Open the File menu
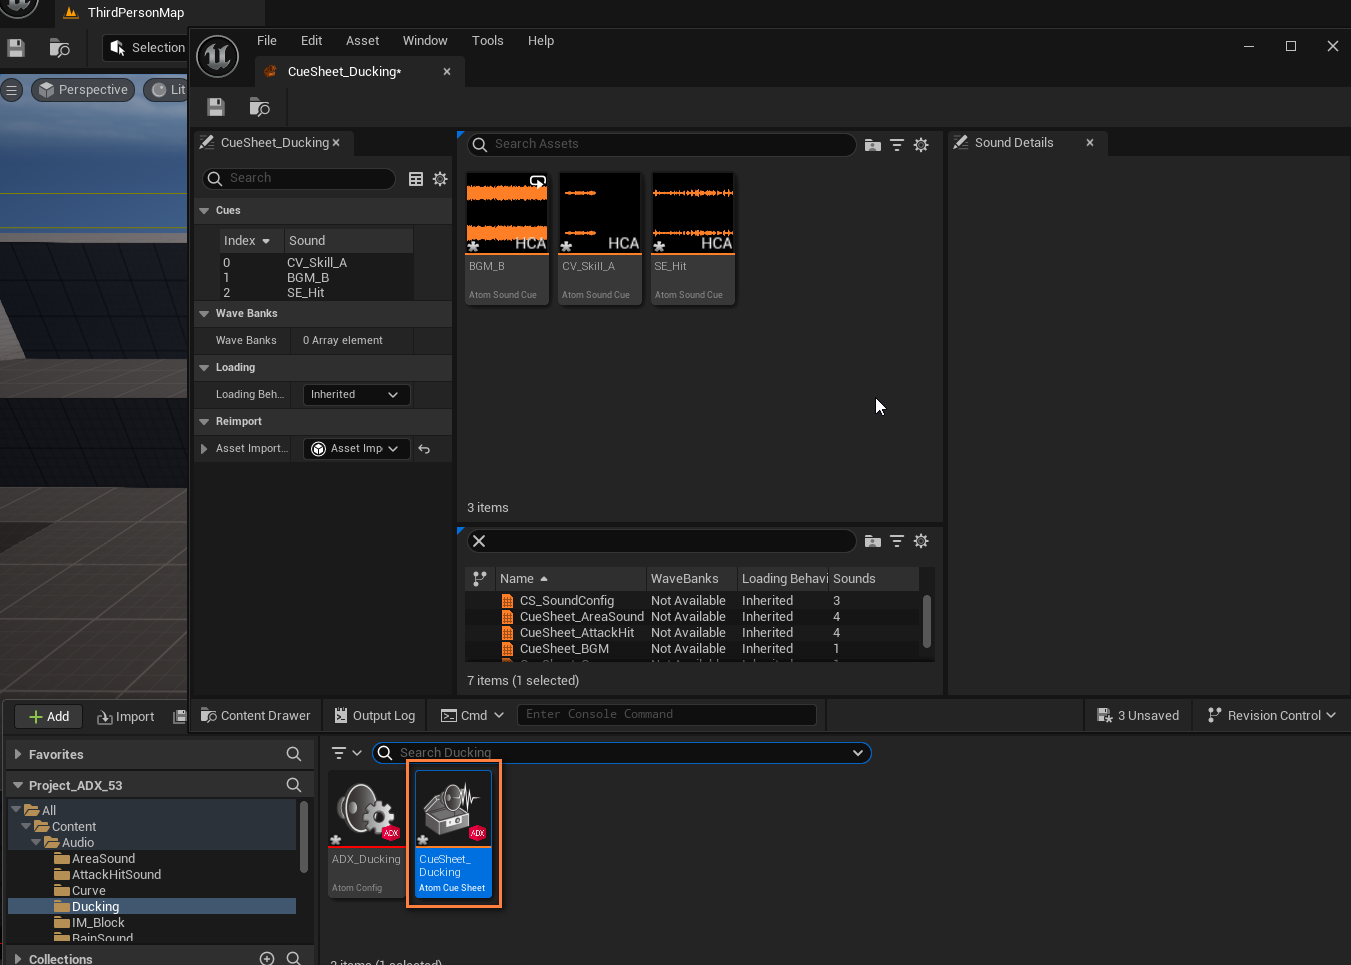 tap(267, 41)
